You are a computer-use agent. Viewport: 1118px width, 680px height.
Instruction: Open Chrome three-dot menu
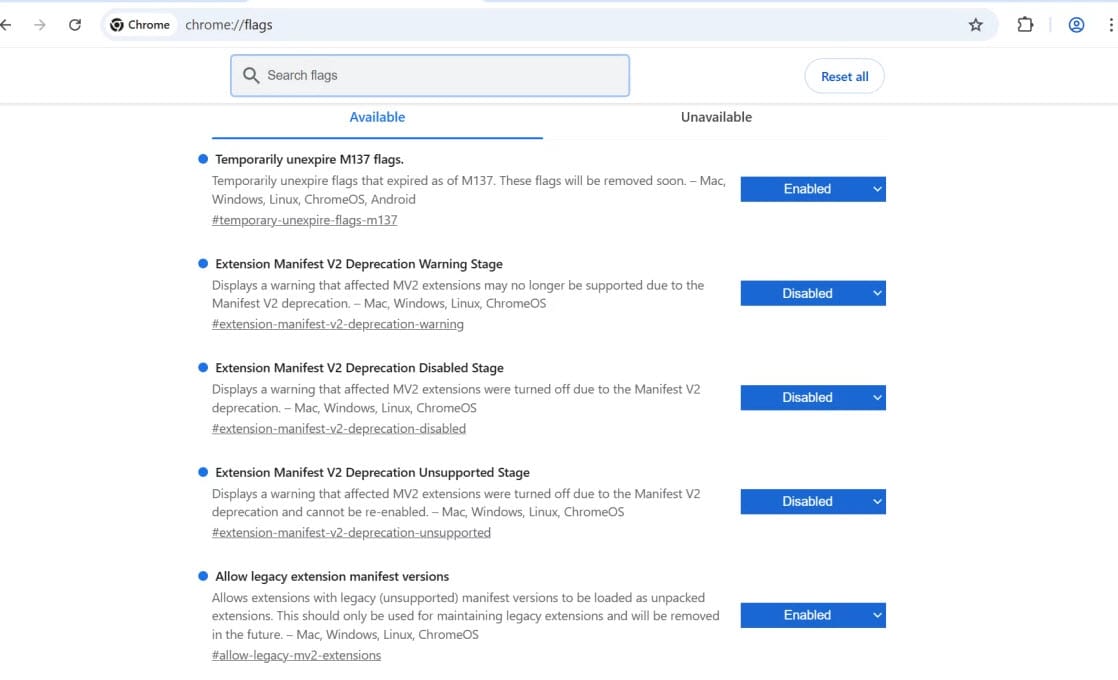(1110, 25)
